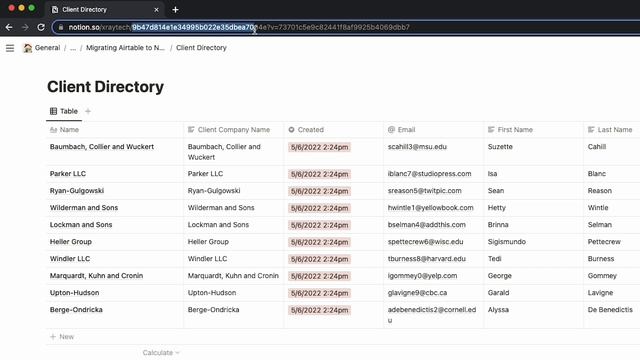Click the lock icon in address bar
Viewport: 640px width, 360px height.
click(61, 27)
